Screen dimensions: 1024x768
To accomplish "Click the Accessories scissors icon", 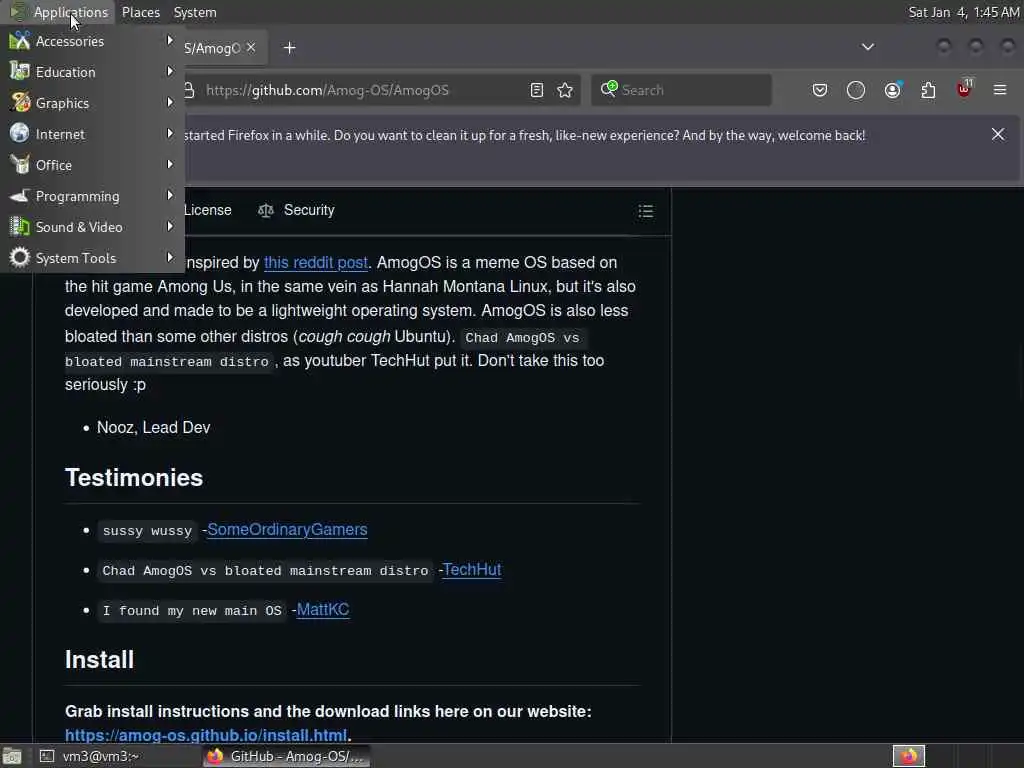I will (20, 40).
